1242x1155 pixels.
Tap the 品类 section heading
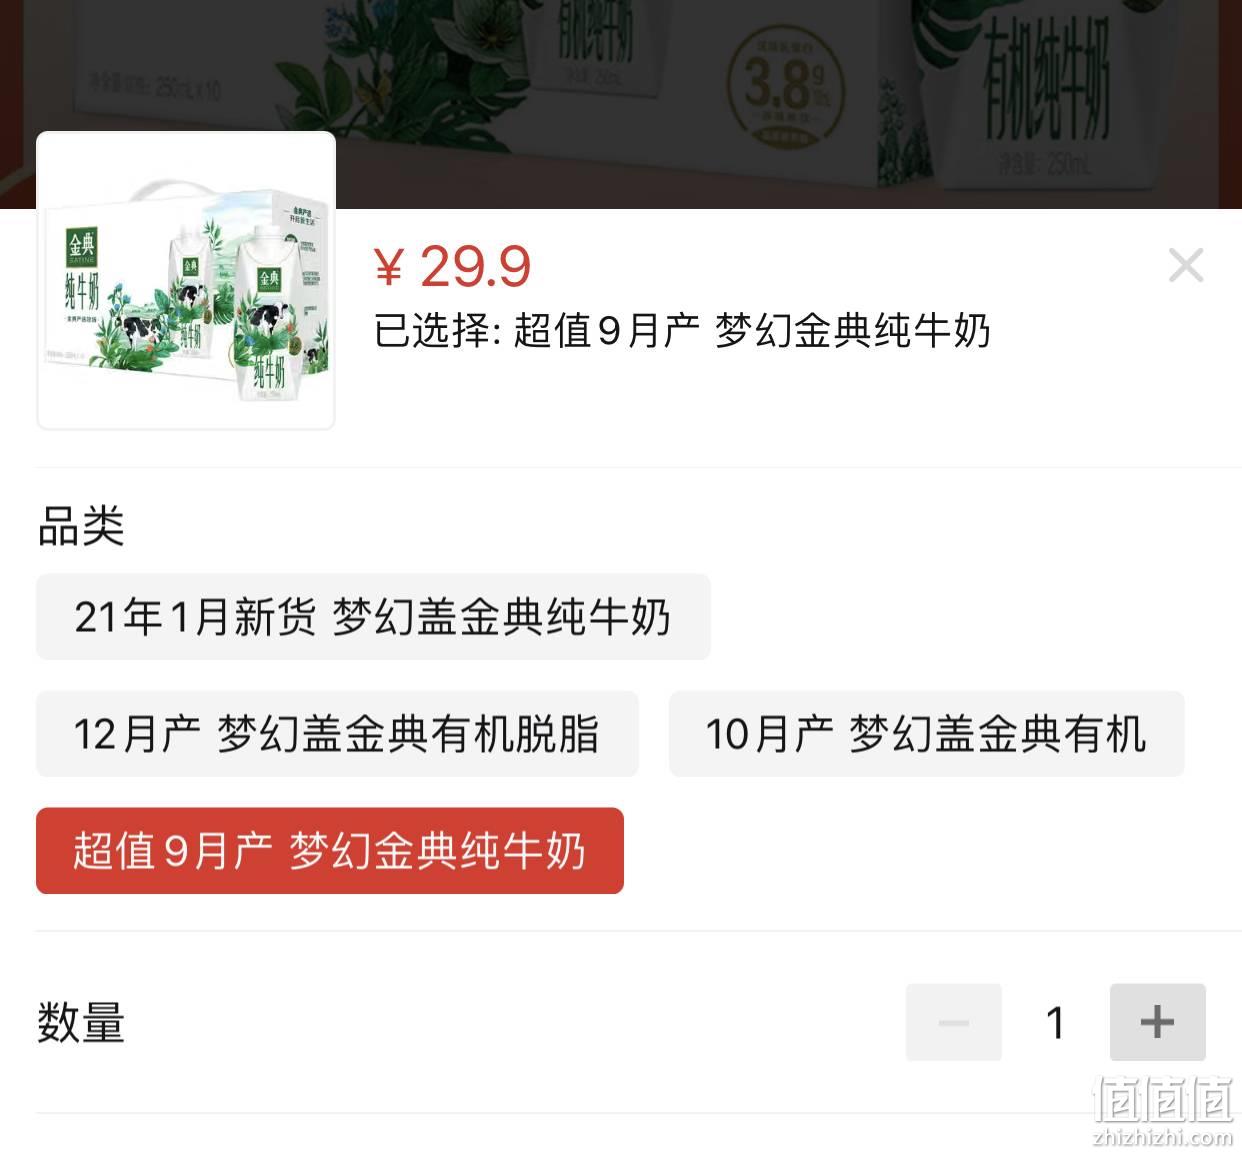click(x=81, y=526)
